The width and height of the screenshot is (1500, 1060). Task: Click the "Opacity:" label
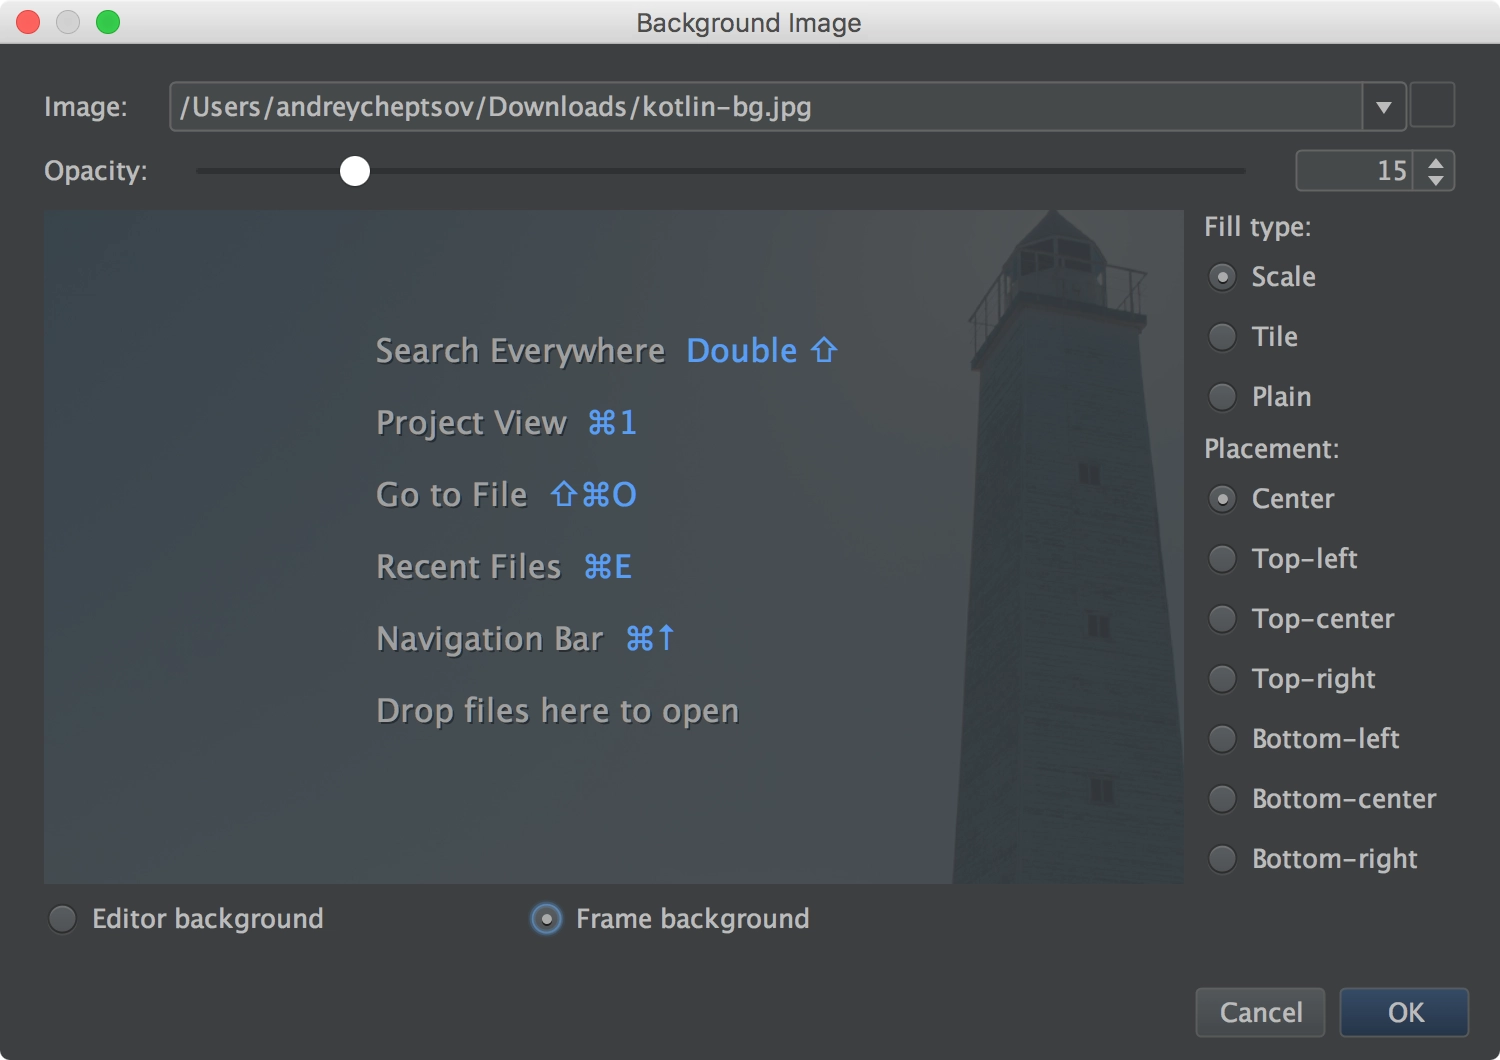tap(96, 171)
